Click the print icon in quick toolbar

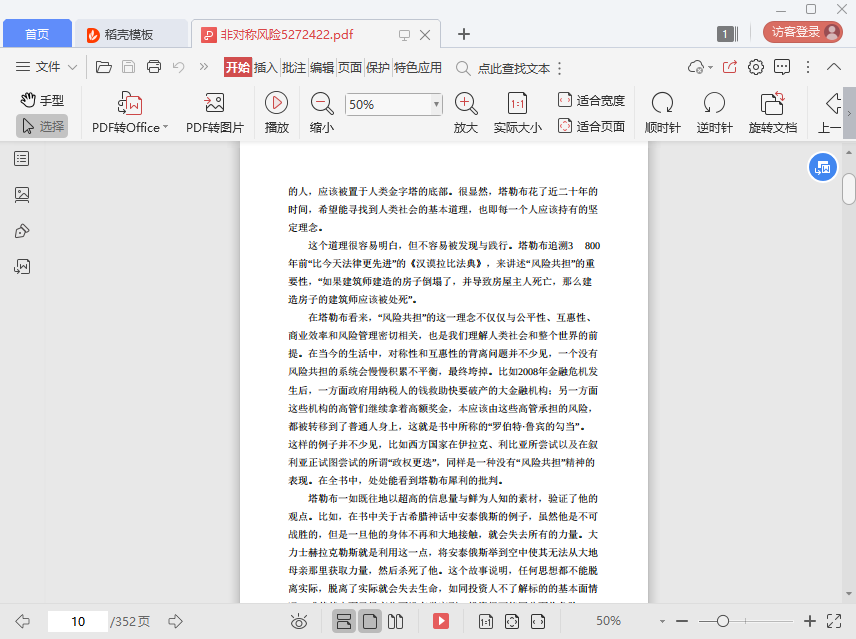[154, 67]
